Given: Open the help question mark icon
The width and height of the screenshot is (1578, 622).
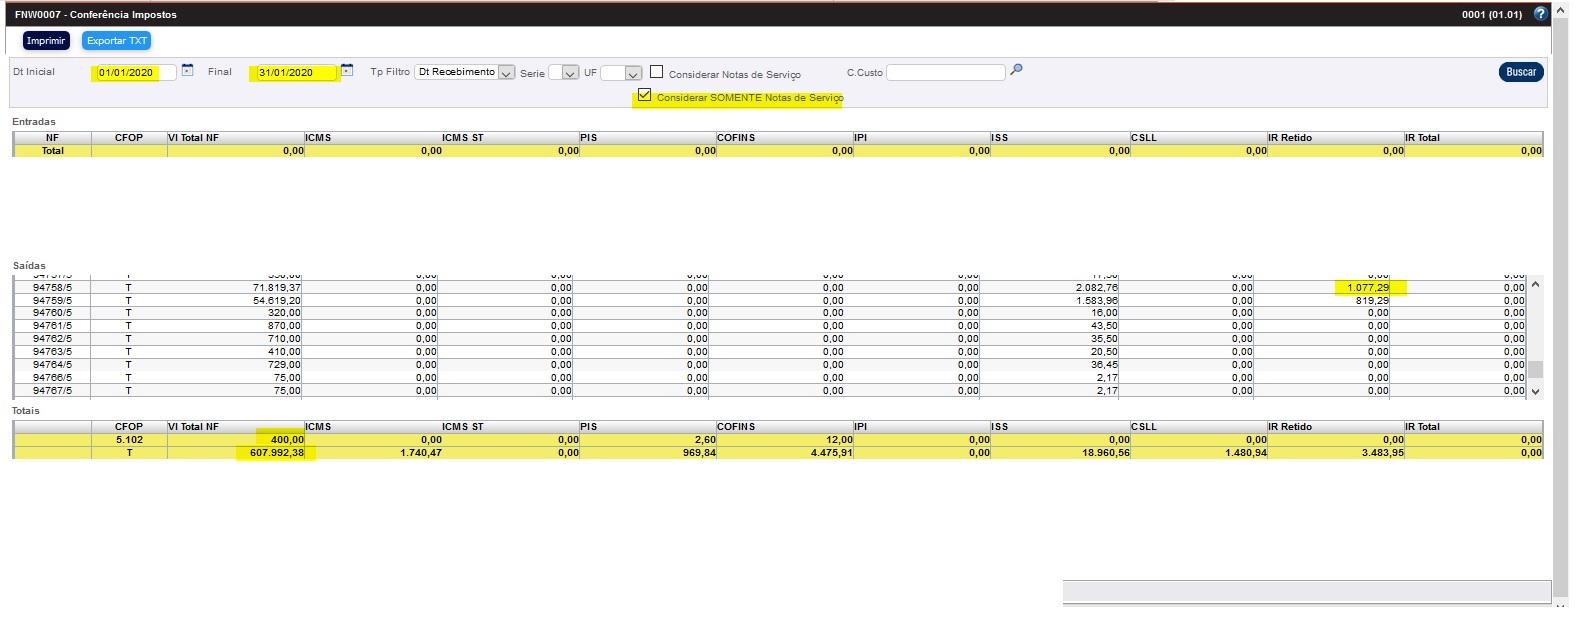Looking at the screenshot, I should 1540,14.
